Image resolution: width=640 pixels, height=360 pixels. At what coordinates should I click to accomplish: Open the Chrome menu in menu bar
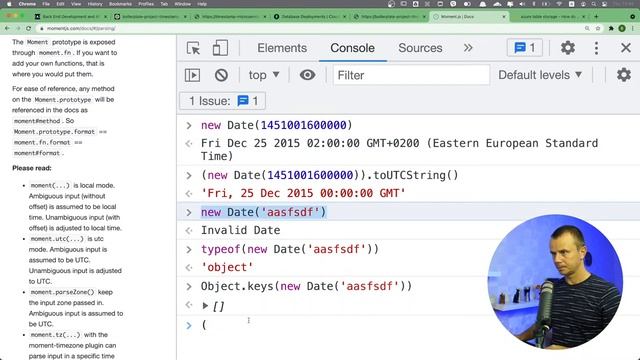(x=27, y=4)
